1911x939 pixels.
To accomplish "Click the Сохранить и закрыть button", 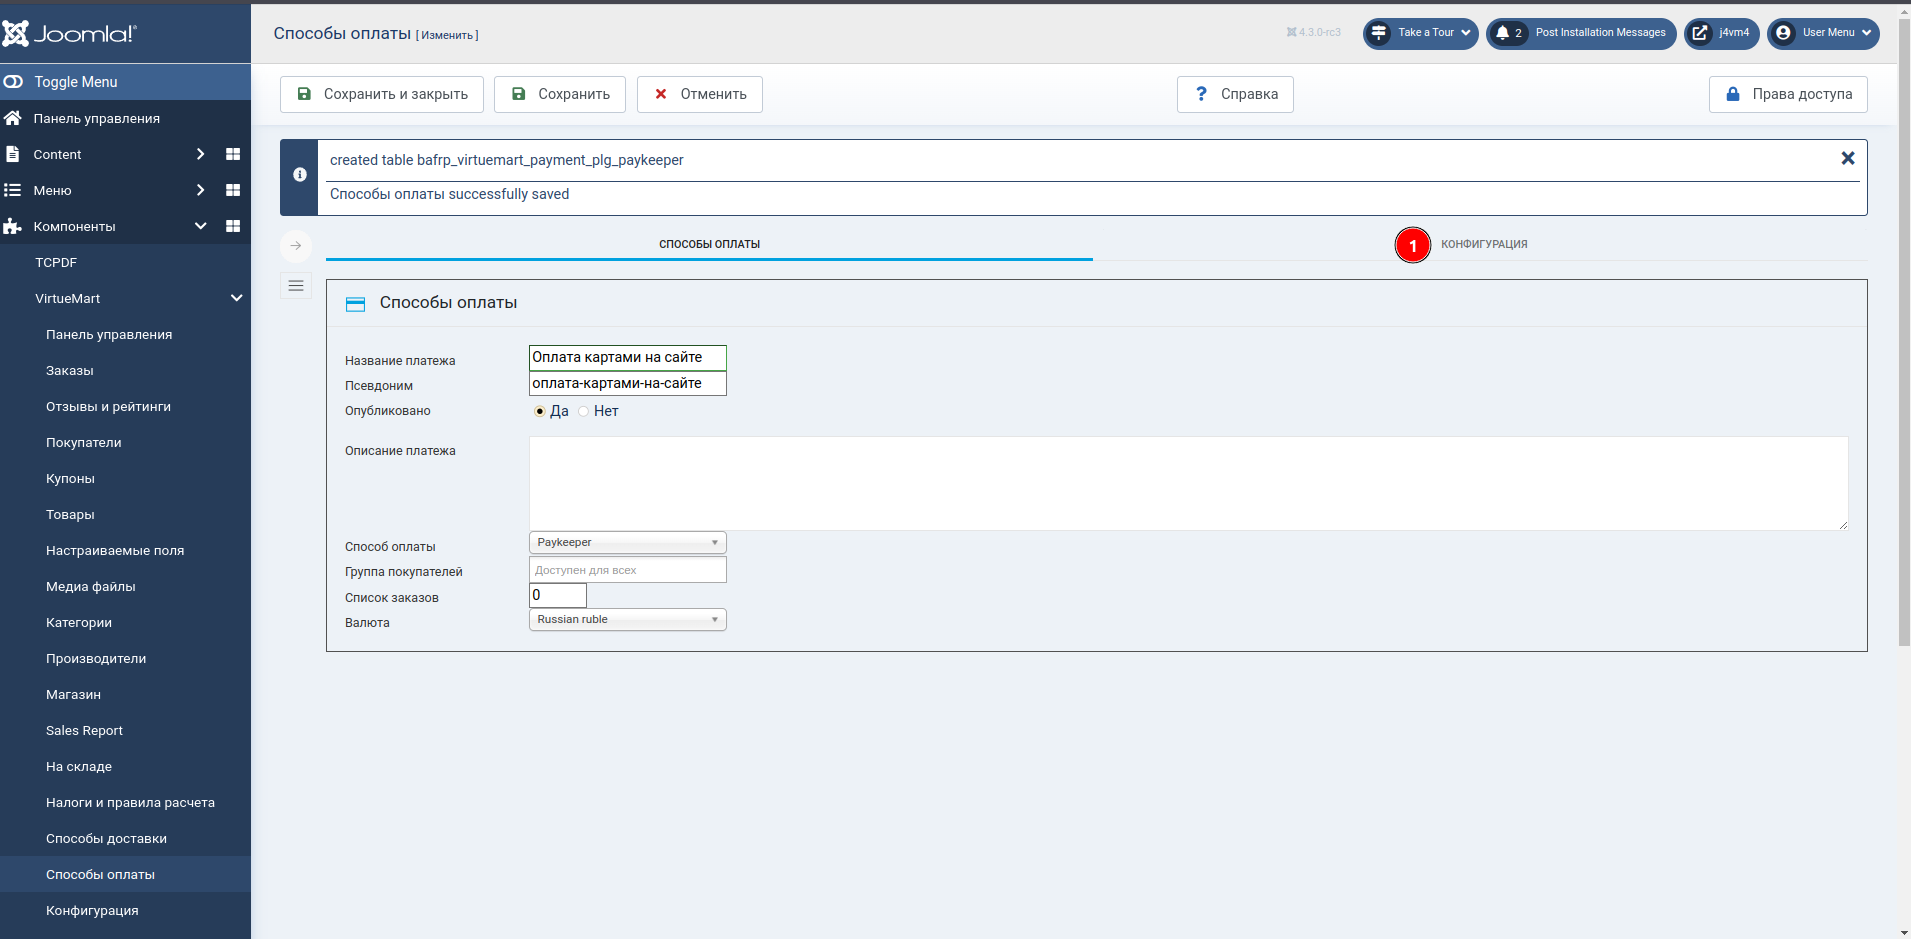I will [382, 94].
